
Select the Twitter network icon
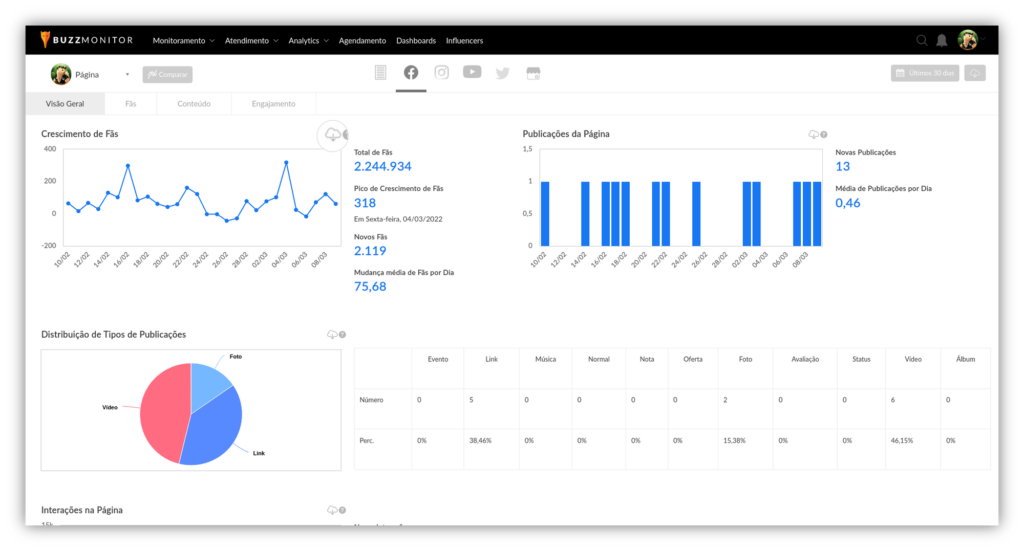[x=502, y=73]
